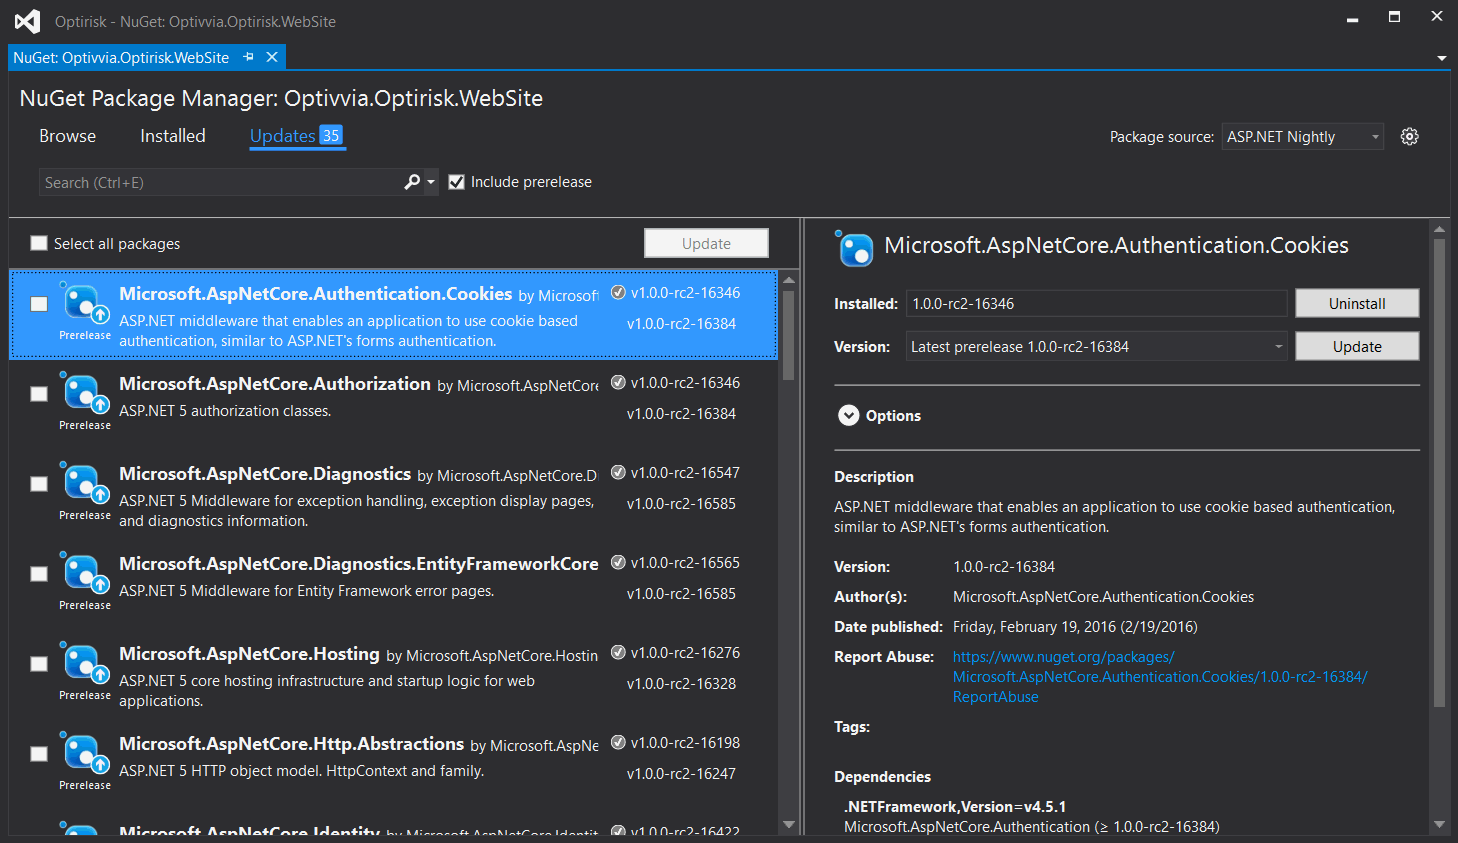
Task: Open the Version Latest prerelease dropdown
Action: point(1097,347)
